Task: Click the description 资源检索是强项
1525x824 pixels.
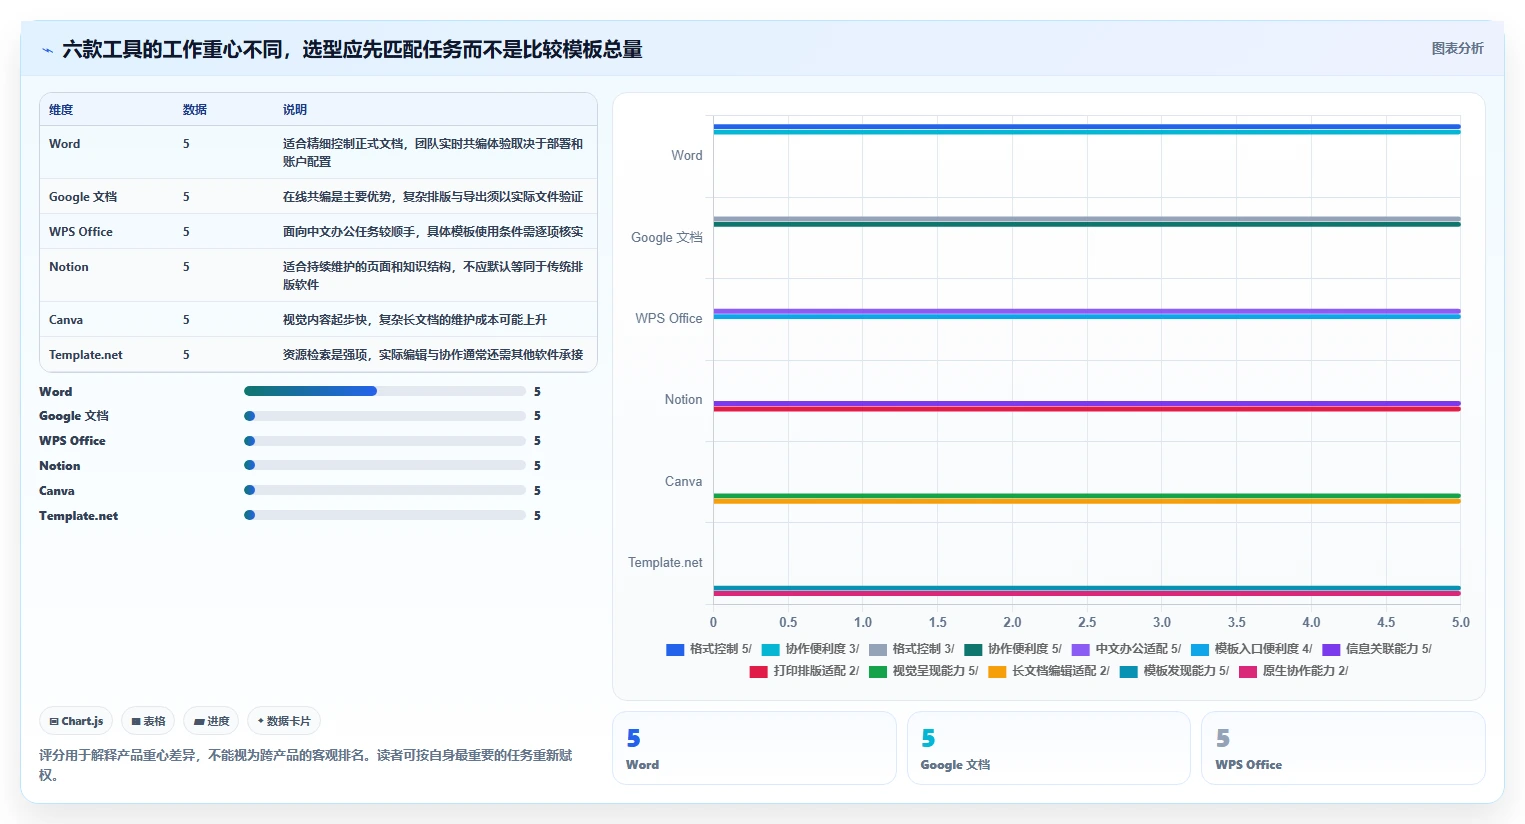Action: [433, 355]
